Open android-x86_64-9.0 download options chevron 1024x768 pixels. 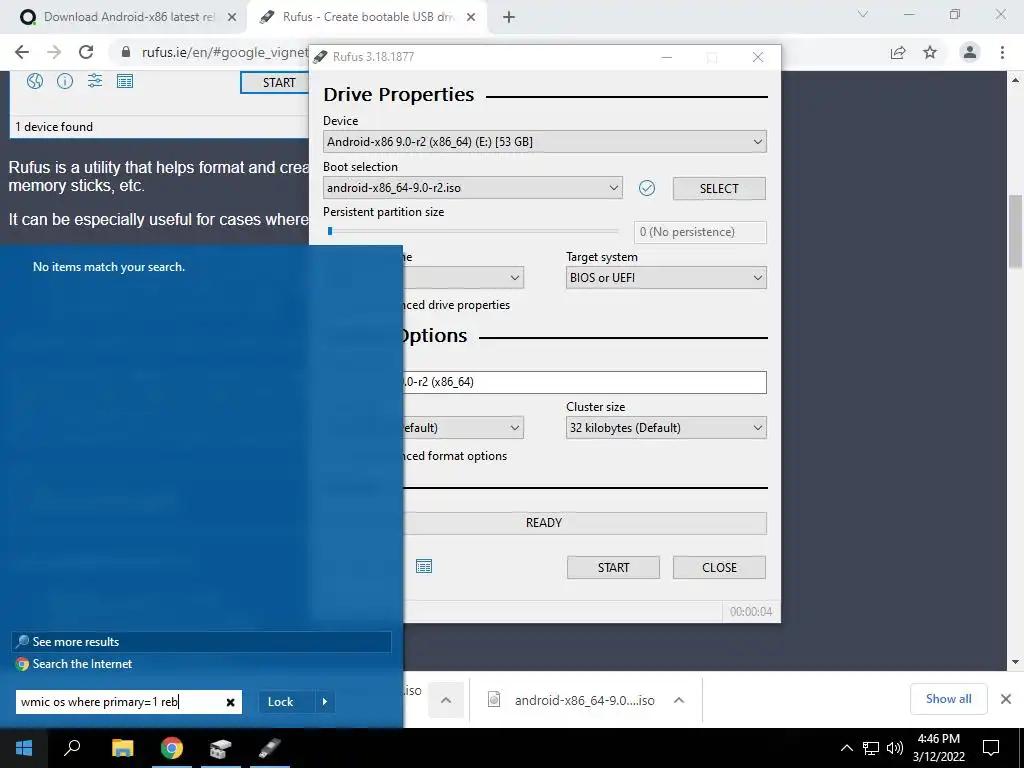[679, 700]
